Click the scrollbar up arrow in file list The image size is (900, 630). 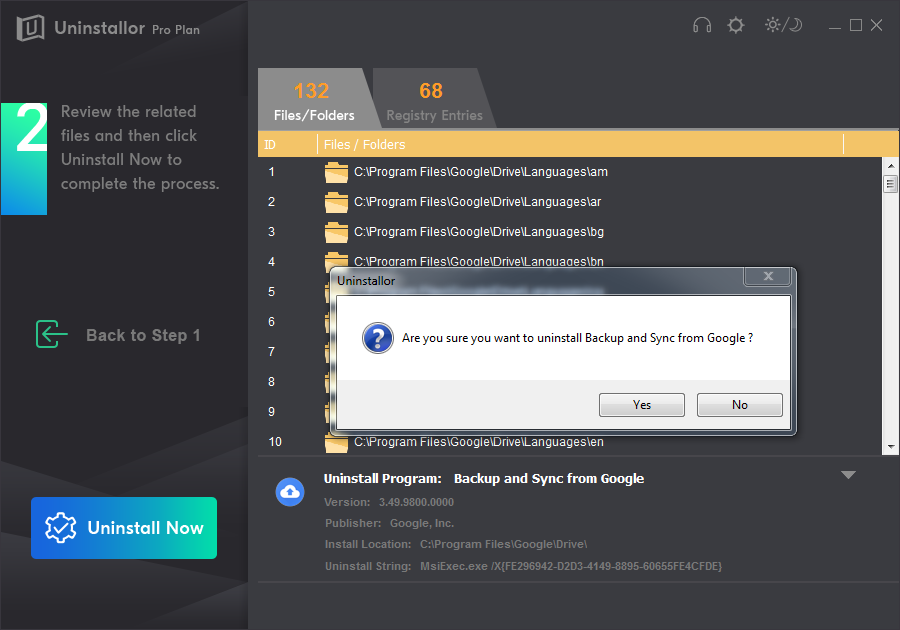tap(891, 166)
